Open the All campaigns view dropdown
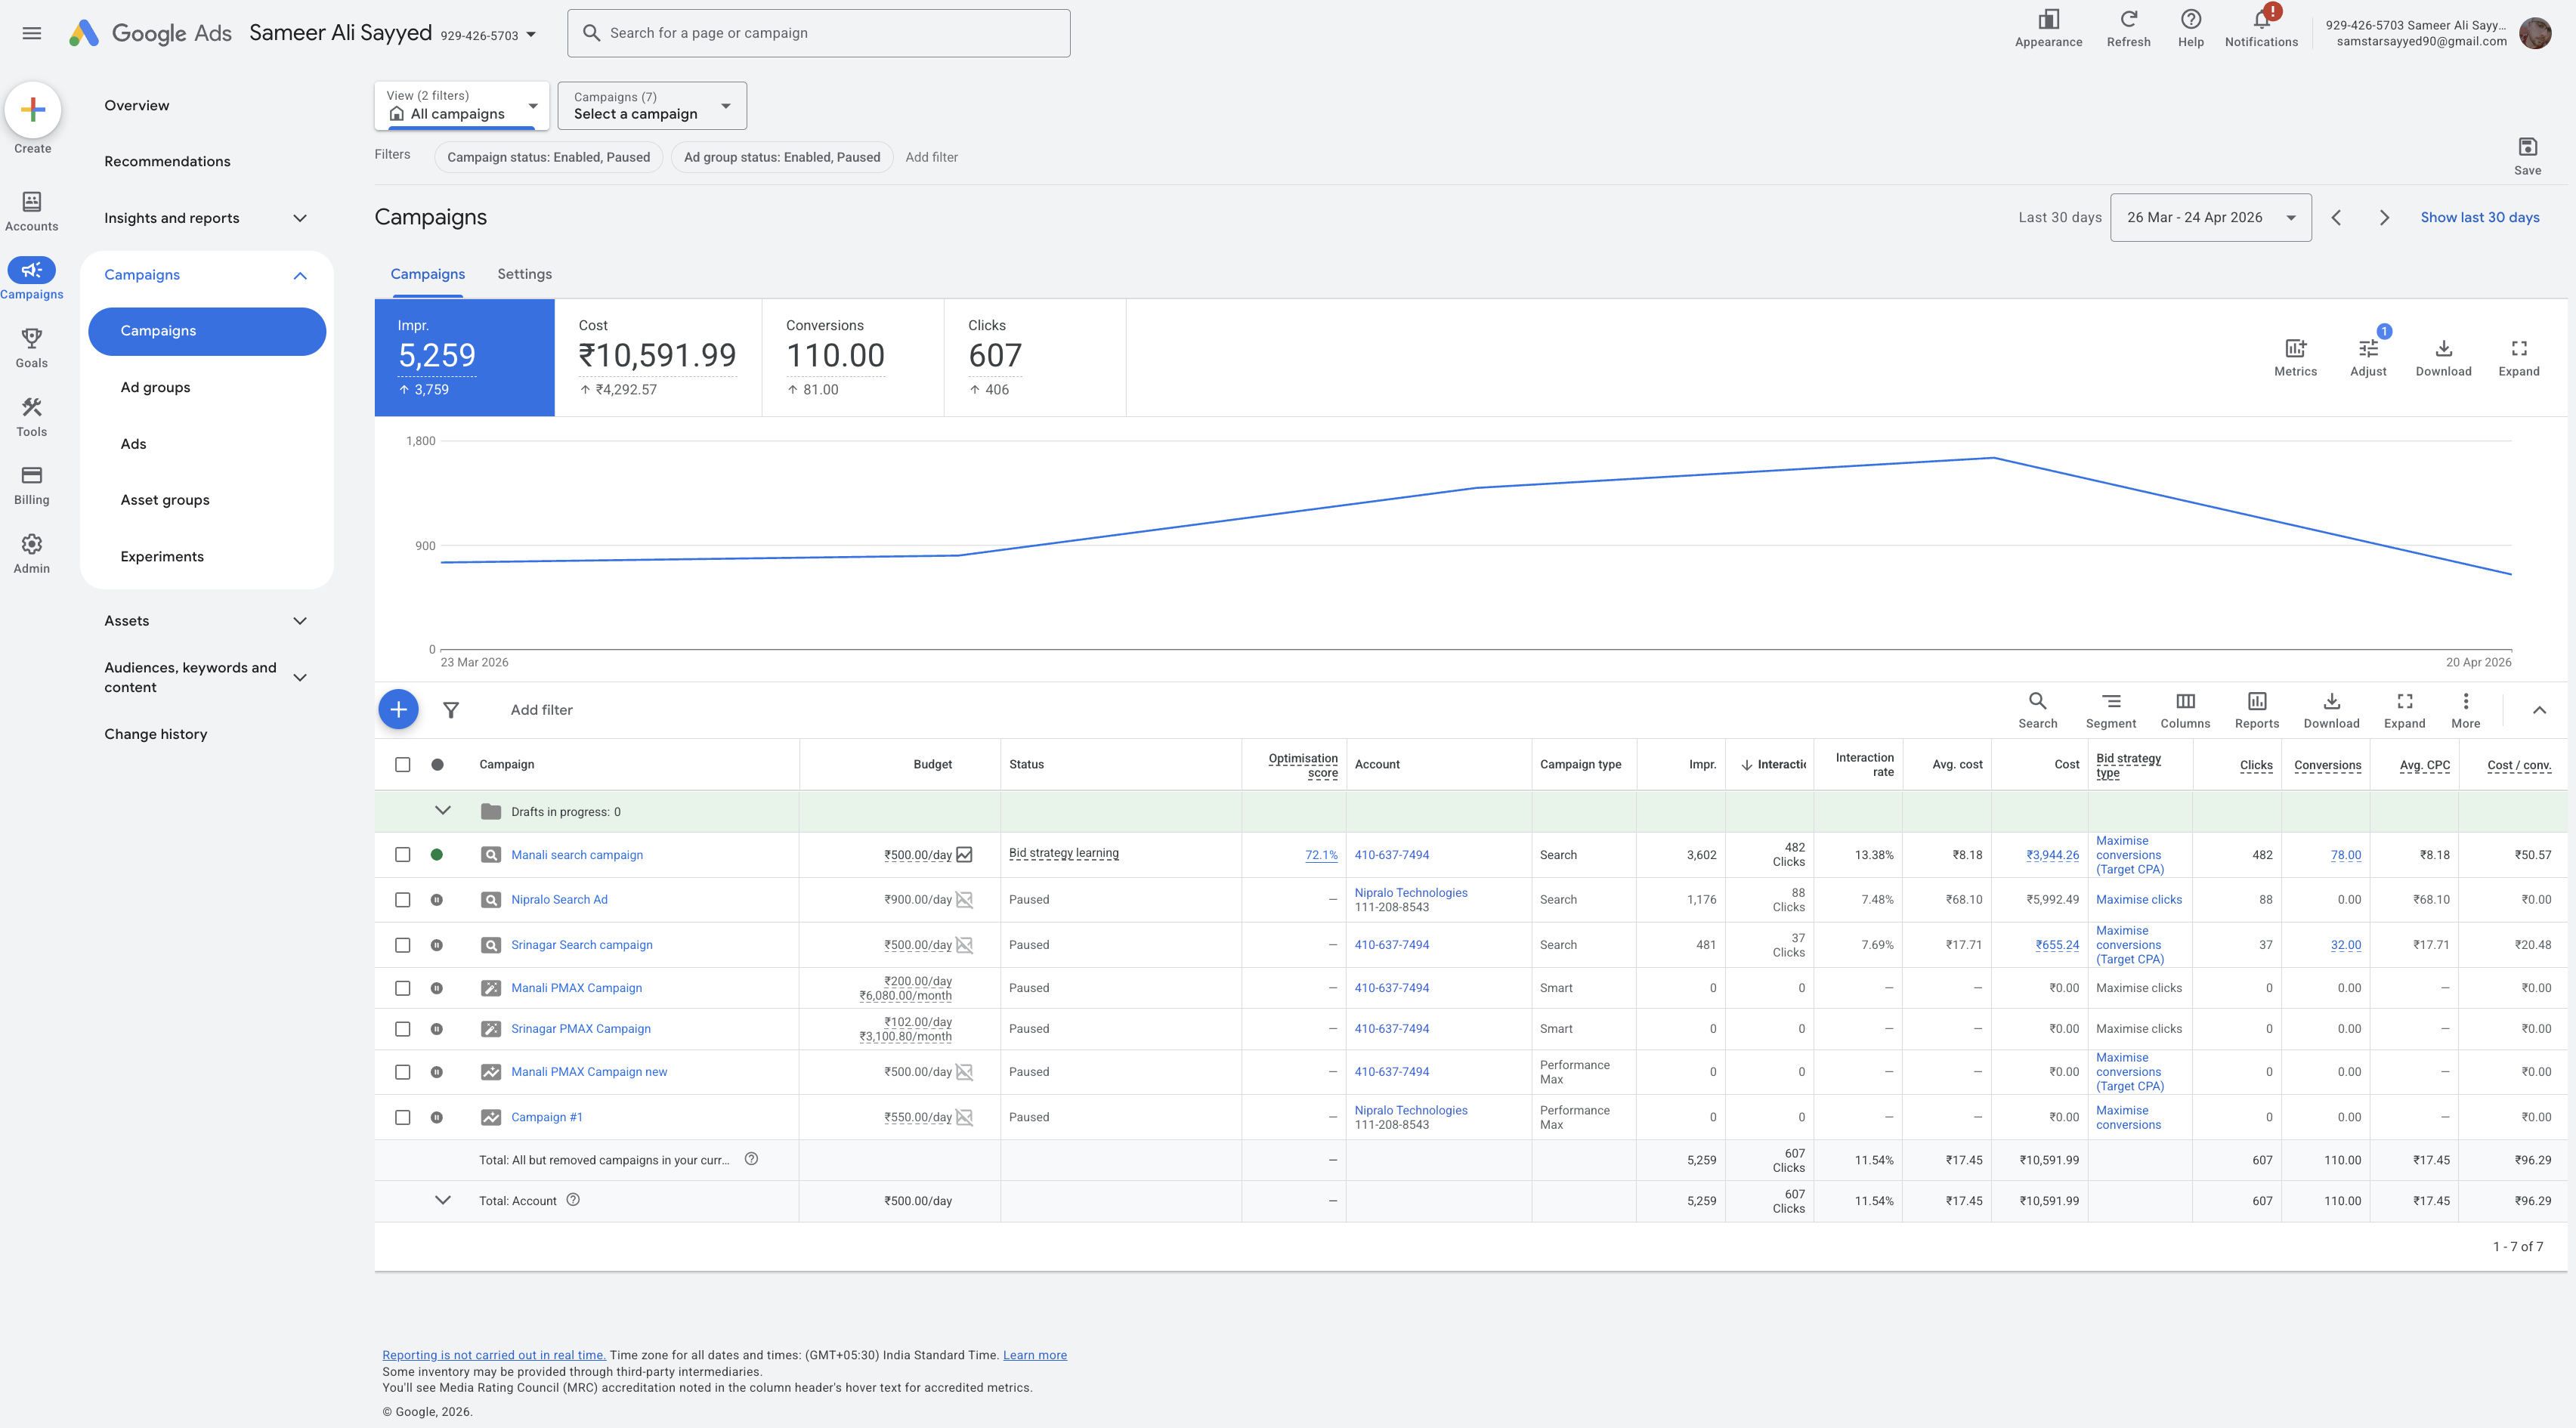This screenshot has height=1428, width=2576. (x=462, y=105)
